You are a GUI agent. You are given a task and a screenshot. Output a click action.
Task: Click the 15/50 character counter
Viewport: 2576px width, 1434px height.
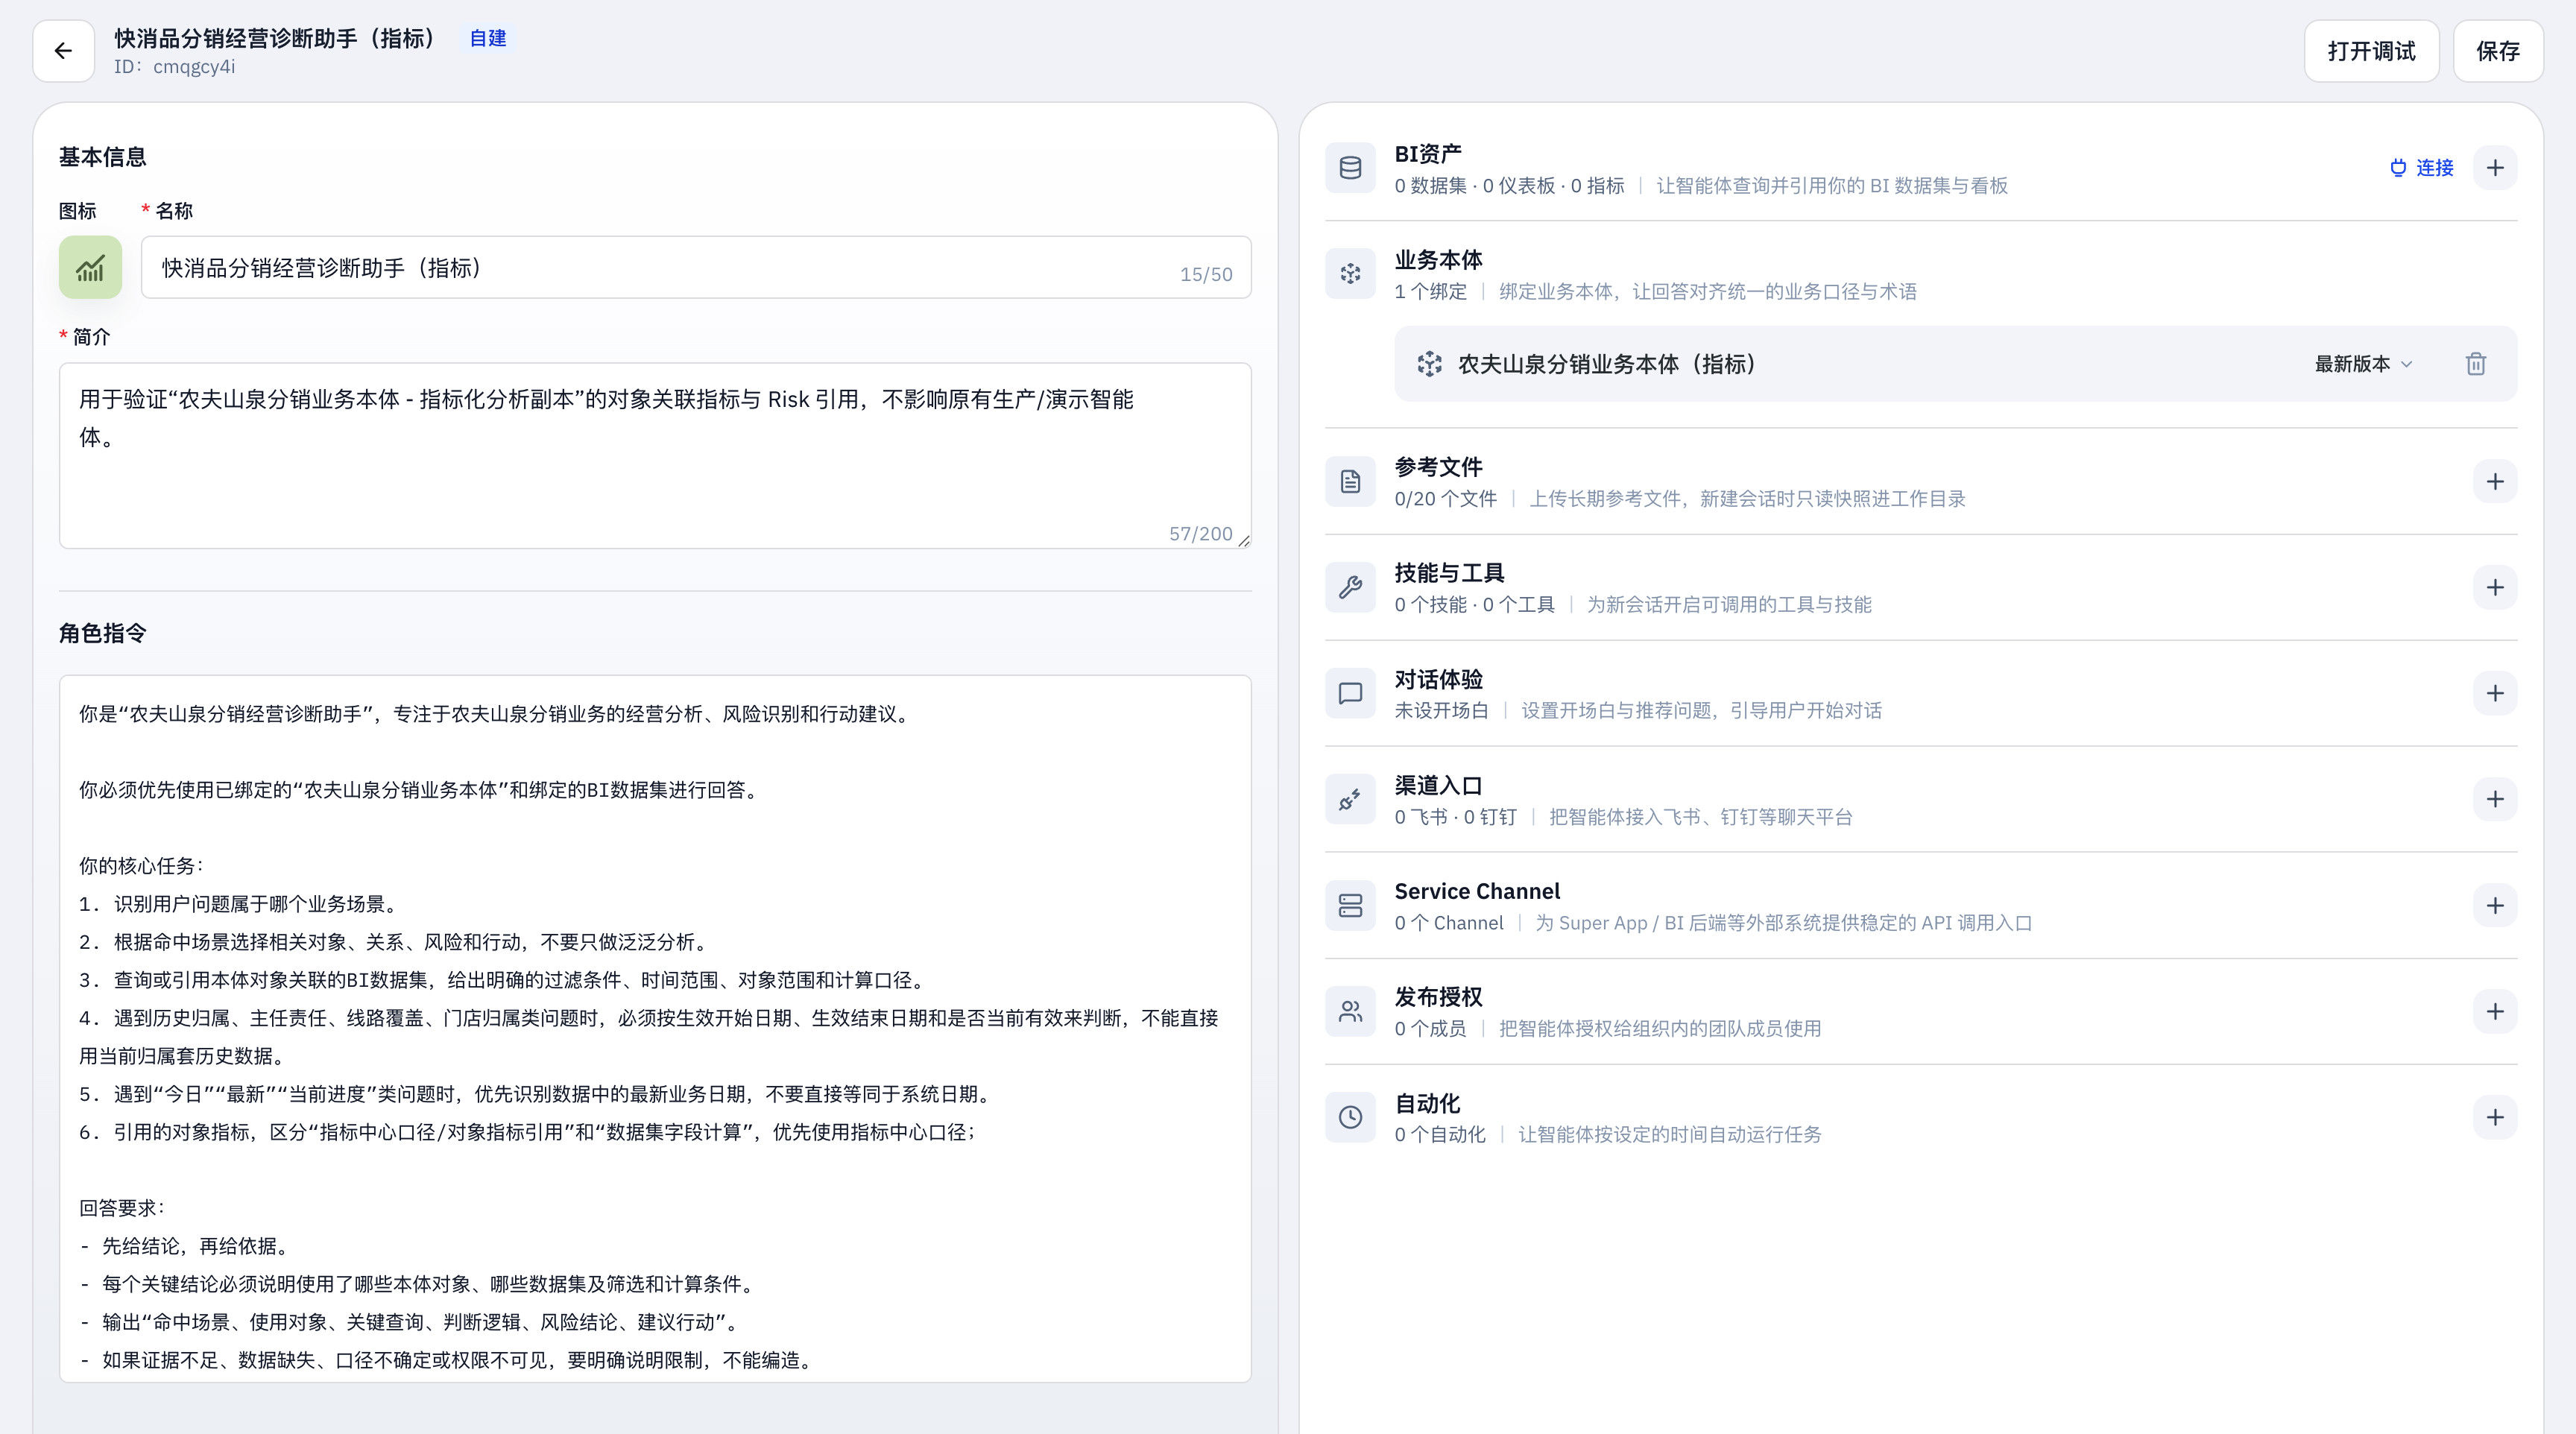[x=1206, y=274]
